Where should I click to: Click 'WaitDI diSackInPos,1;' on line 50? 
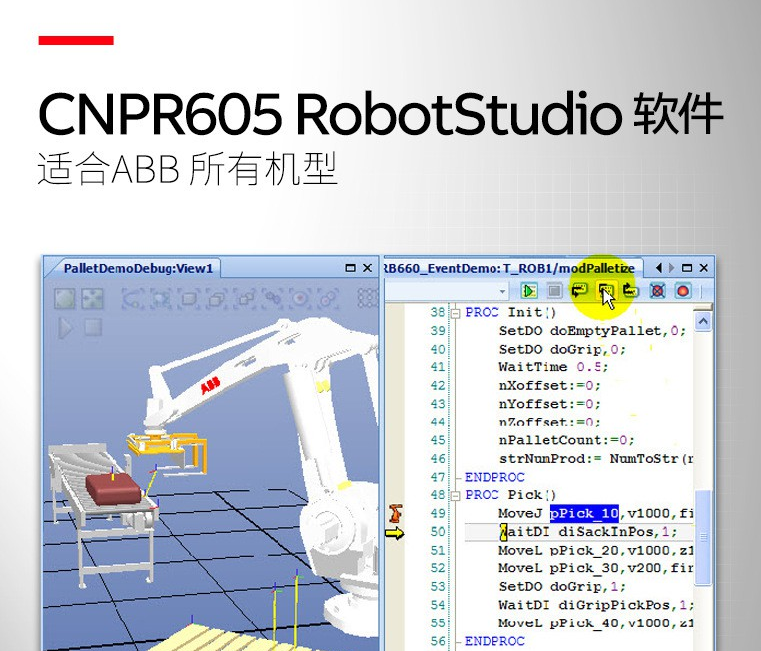(x=588, y=532)
